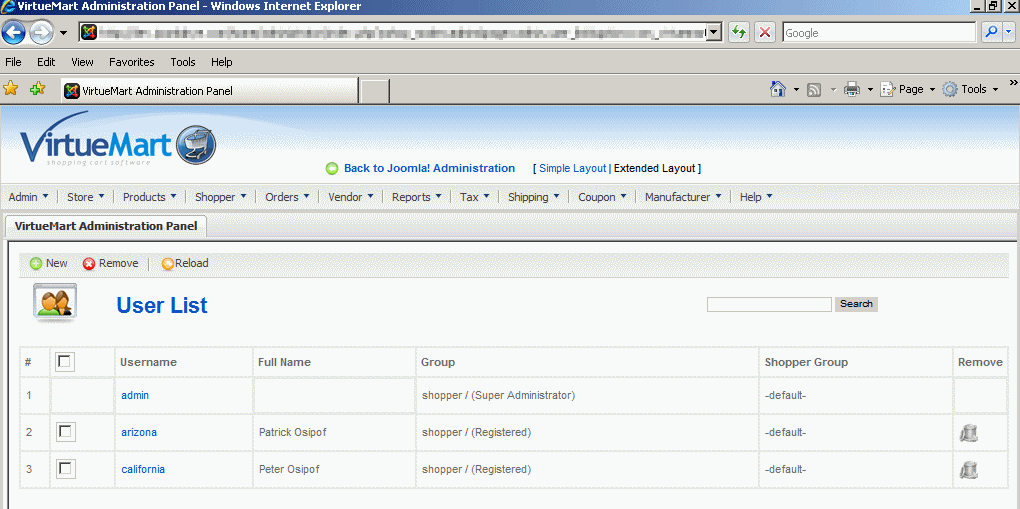Screen dimensions: 1020x509
Task: Open Favorites Center star icon
Action: [x=11, y=88]
